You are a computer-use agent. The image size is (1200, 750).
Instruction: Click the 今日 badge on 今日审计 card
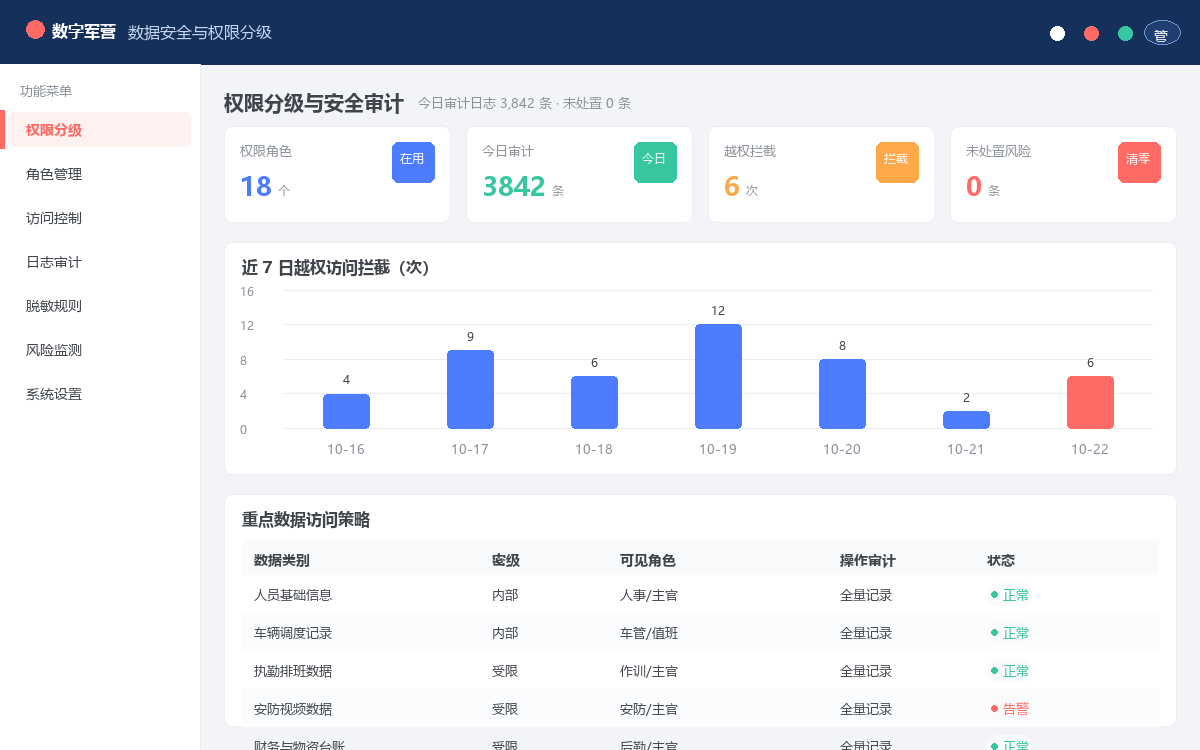pos(655,162)
